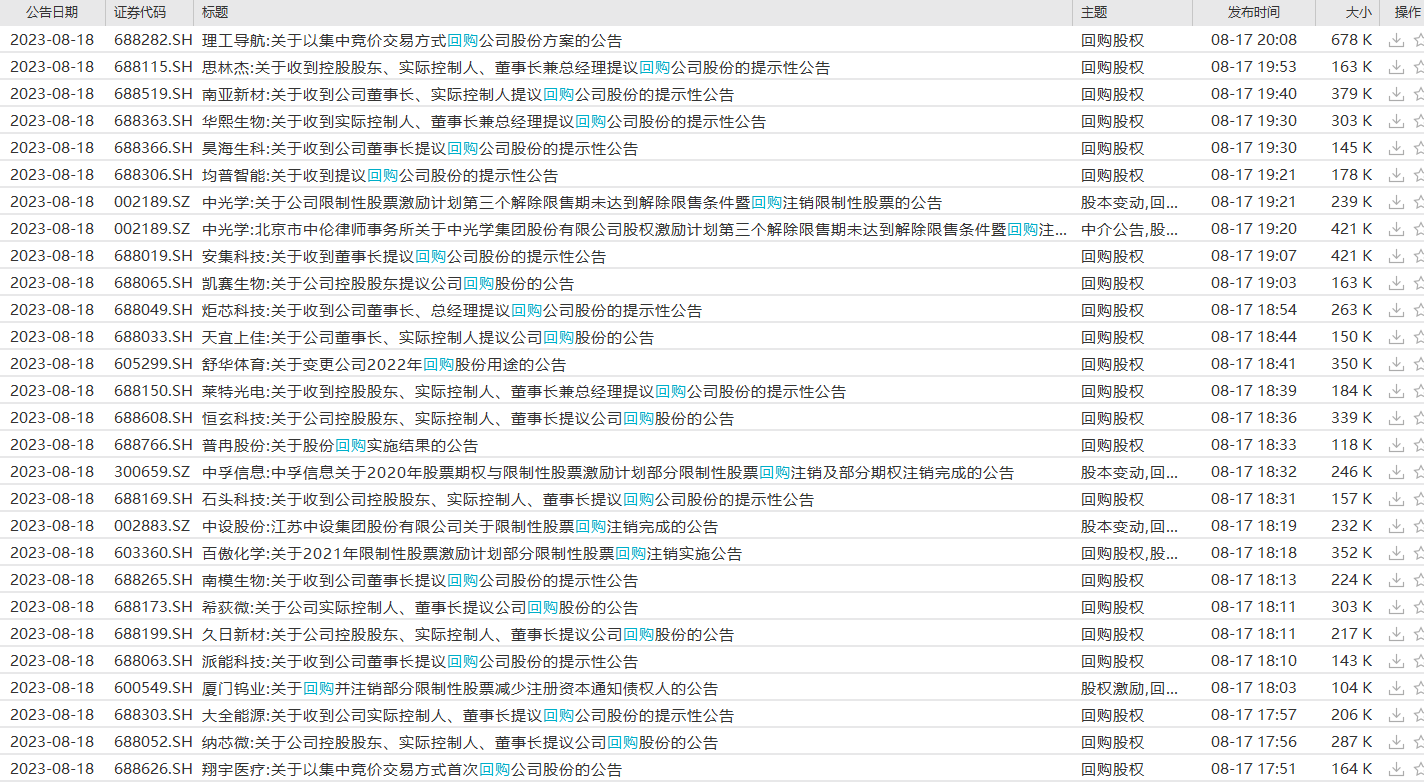The height and width of the screenshot is (782, 1424).
Task: Download the 普冉股份 announcement
Action: 1396,445
